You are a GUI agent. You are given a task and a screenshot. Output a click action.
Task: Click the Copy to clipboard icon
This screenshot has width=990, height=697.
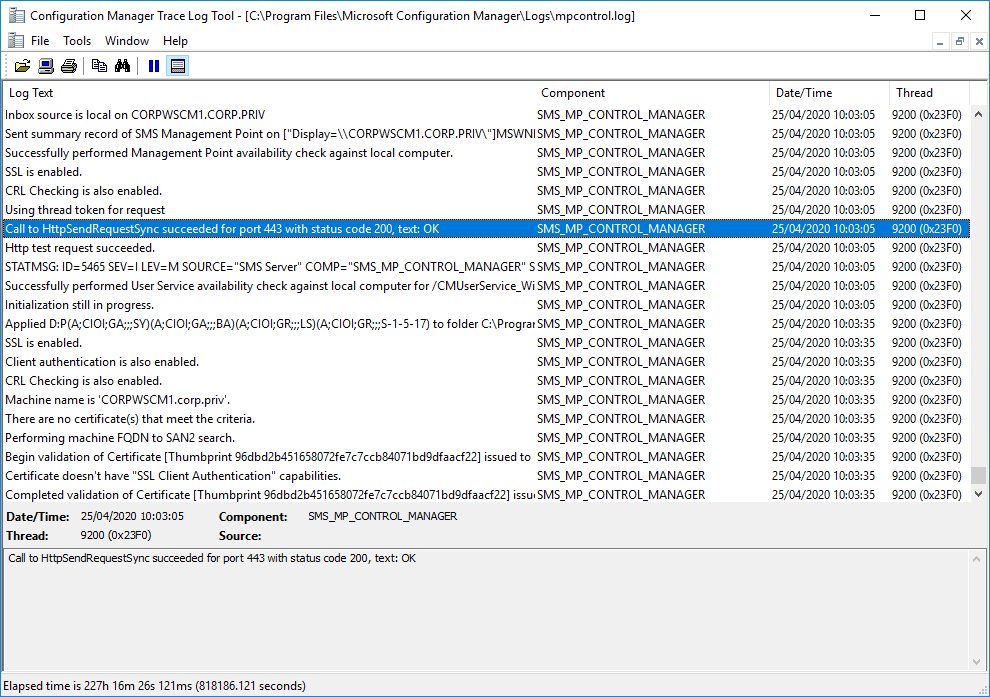pos(99,66)
